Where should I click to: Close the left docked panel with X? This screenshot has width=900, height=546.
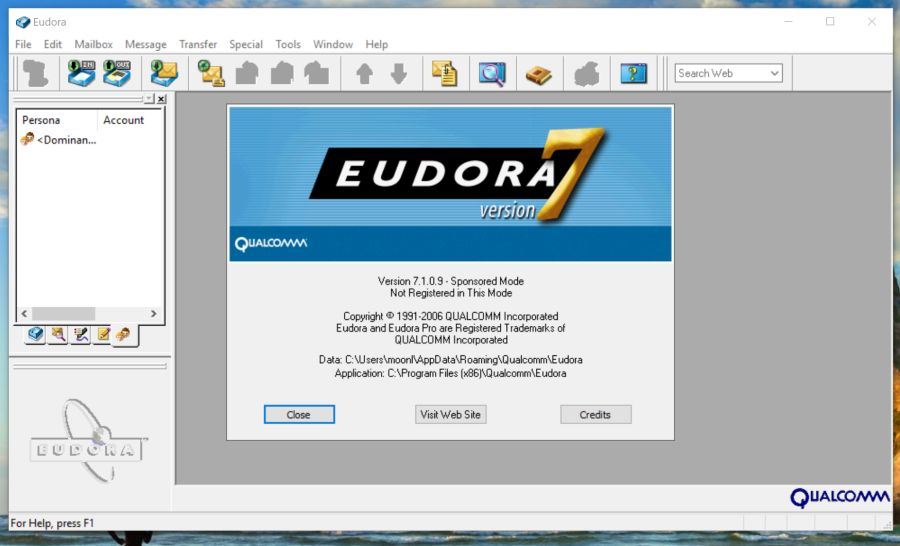click(x=161, y=99)
